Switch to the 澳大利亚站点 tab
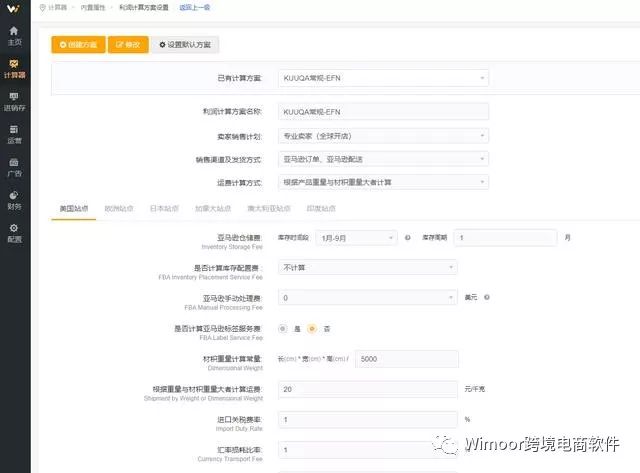 [269, 209]
